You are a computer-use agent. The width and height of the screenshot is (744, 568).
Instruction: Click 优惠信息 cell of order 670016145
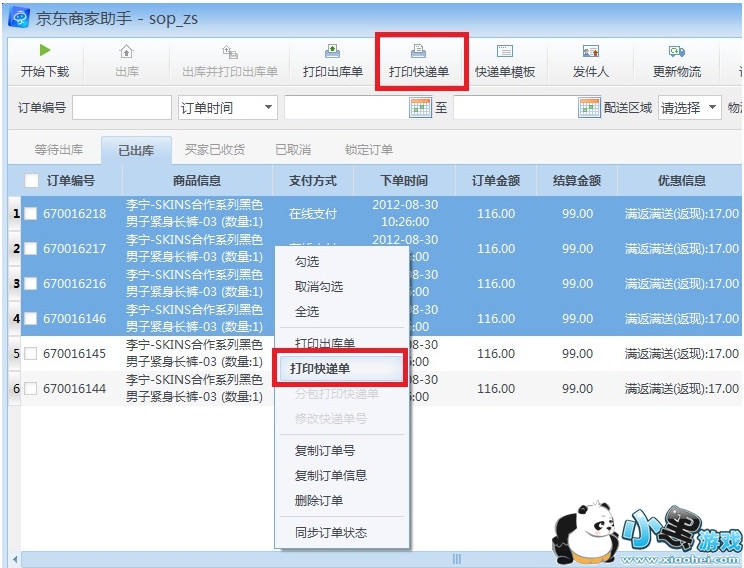681,354
